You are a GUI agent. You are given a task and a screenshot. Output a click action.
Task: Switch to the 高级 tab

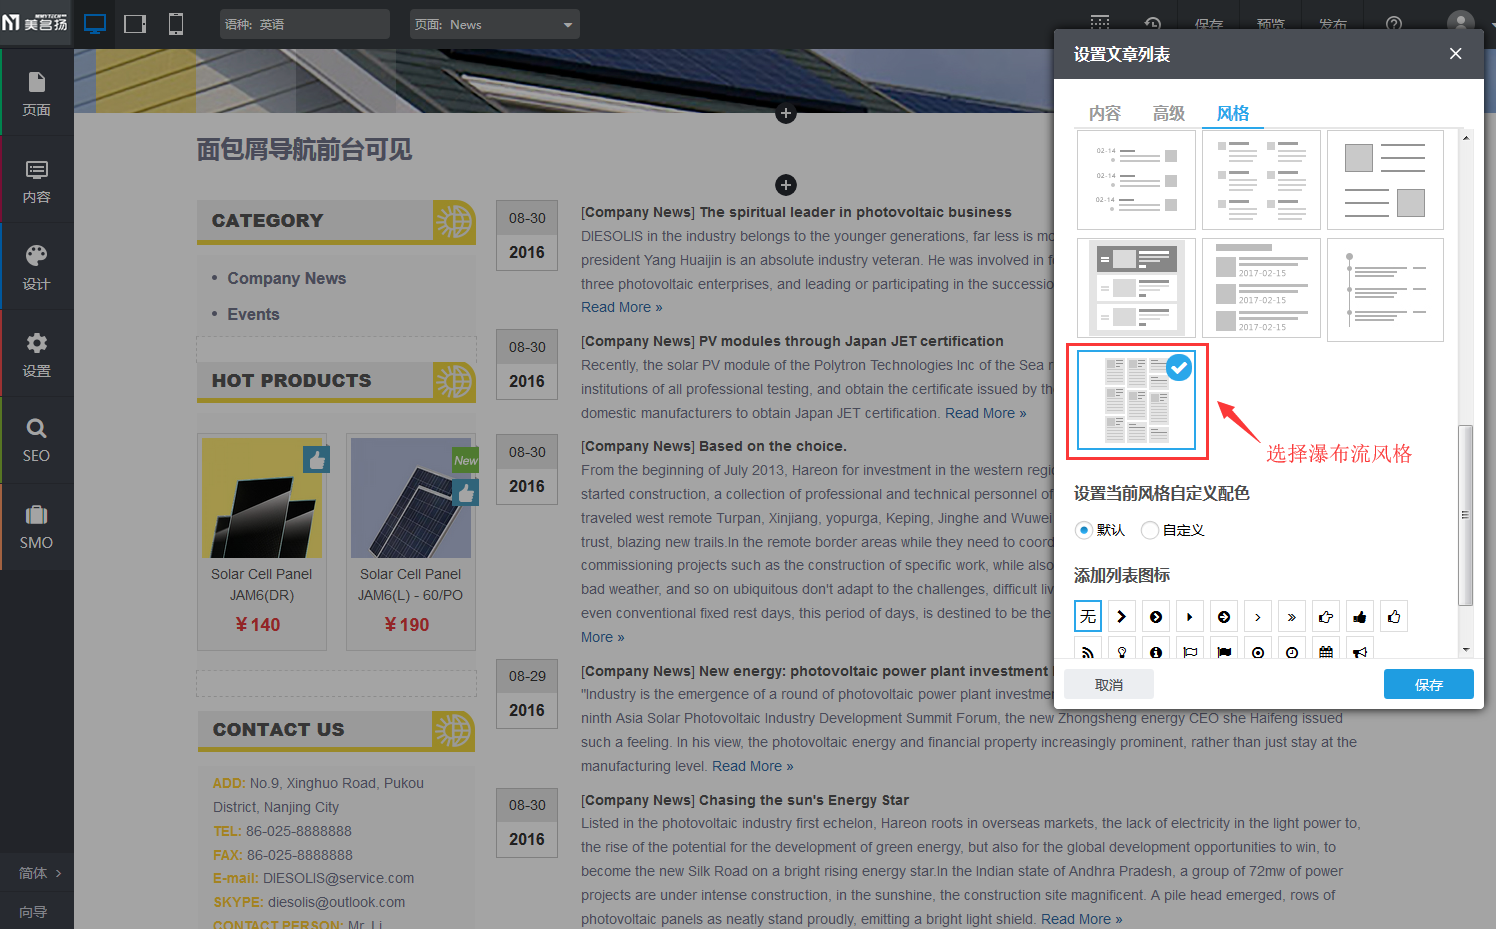tap(1169, 113)
